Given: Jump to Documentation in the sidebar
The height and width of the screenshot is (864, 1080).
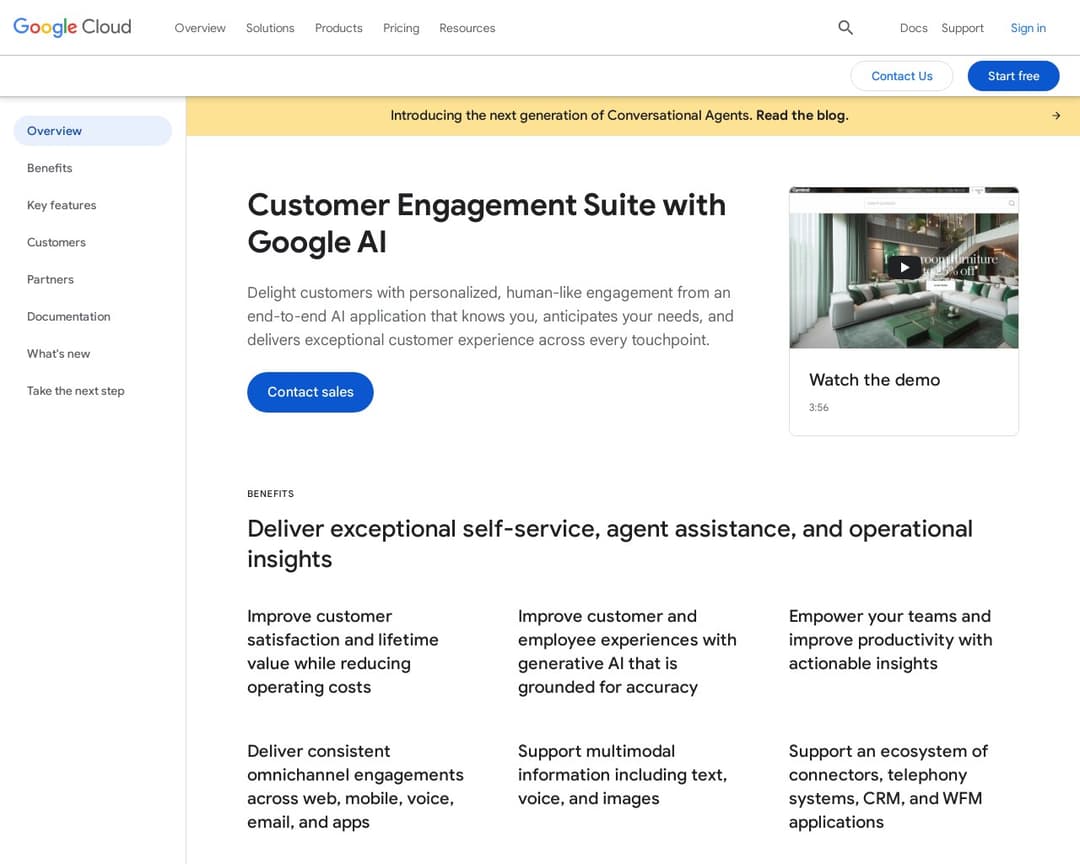Looking at the screenshot, I should tap(69, 317).
